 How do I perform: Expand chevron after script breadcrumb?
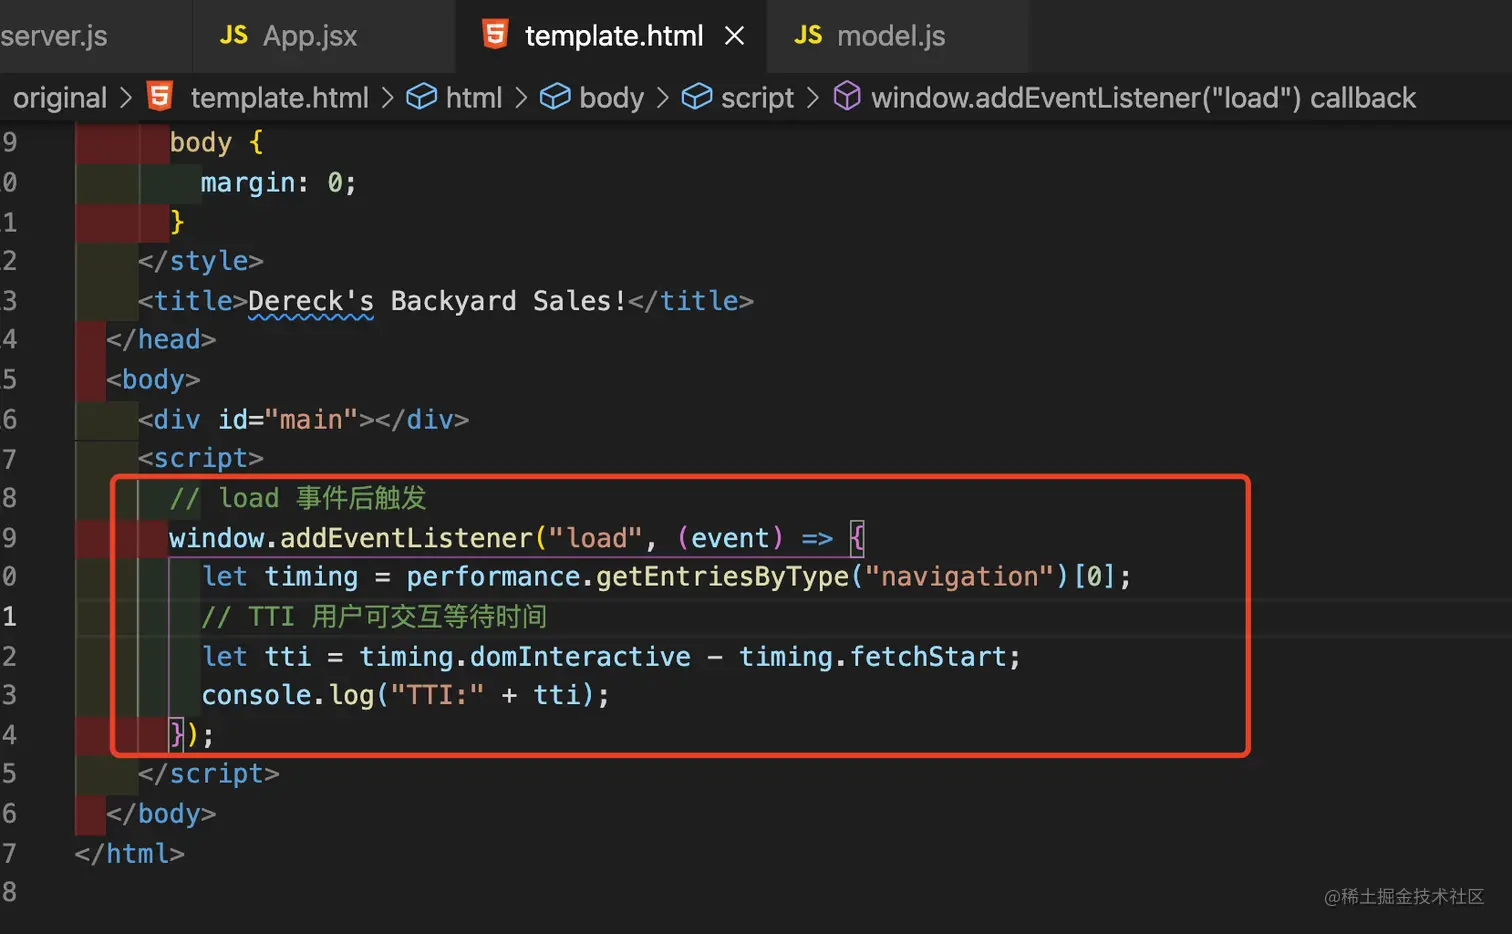(x=813, y=98)
